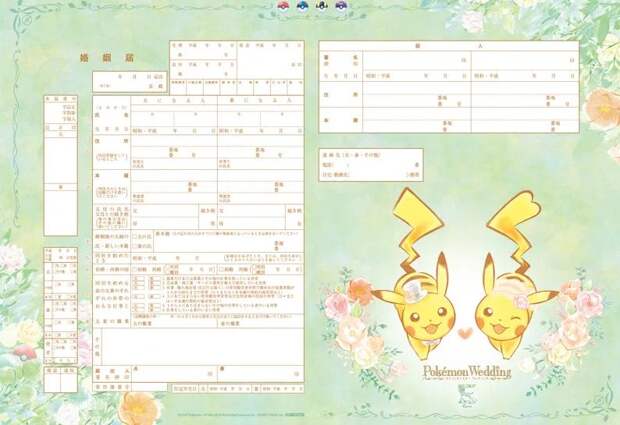Check the 妻の氏 box
Screen dimensions: 620x425
click(x=135, y=246)
